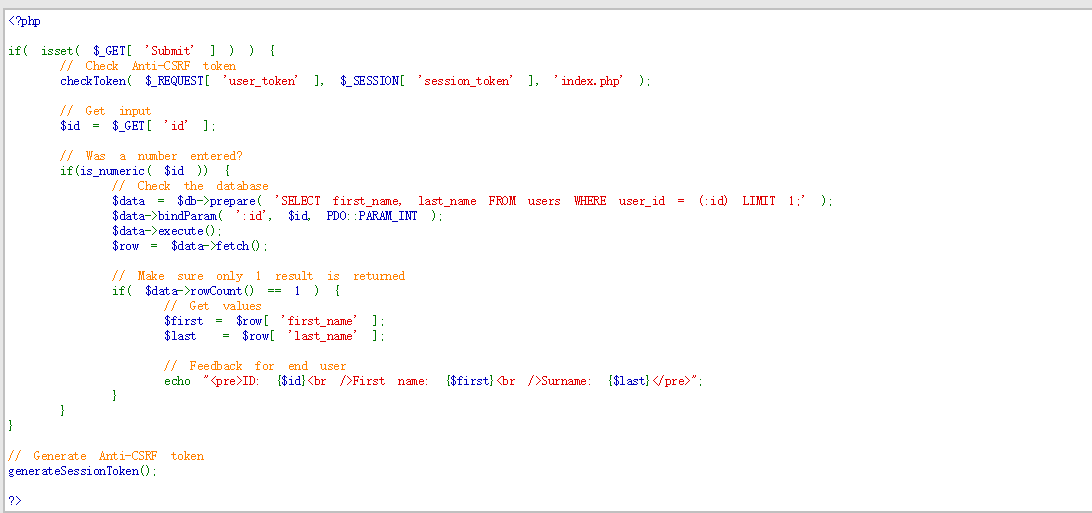Click the bindParam PDO::PARAM_INT line

tap(278, 216)
